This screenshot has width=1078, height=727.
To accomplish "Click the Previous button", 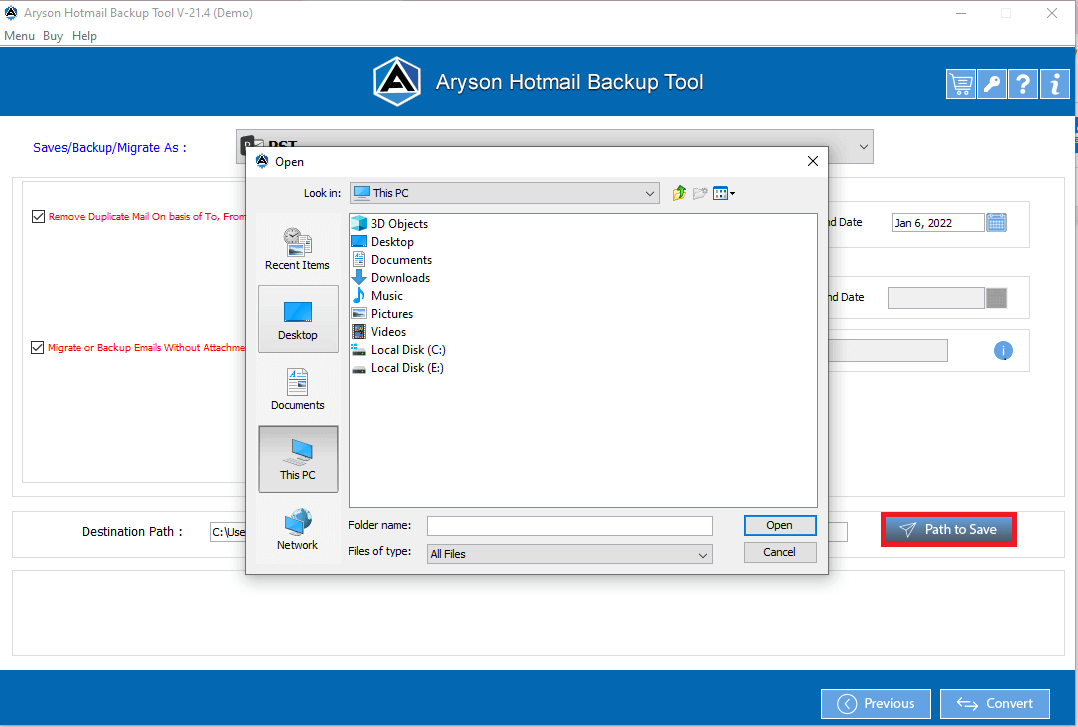I will [x=875, y=704].
